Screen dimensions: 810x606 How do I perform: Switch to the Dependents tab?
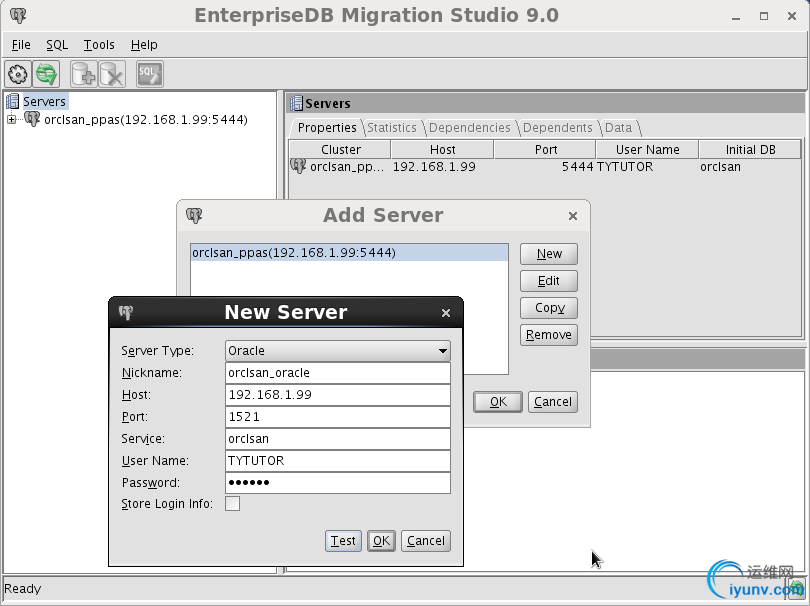[557, 128]
